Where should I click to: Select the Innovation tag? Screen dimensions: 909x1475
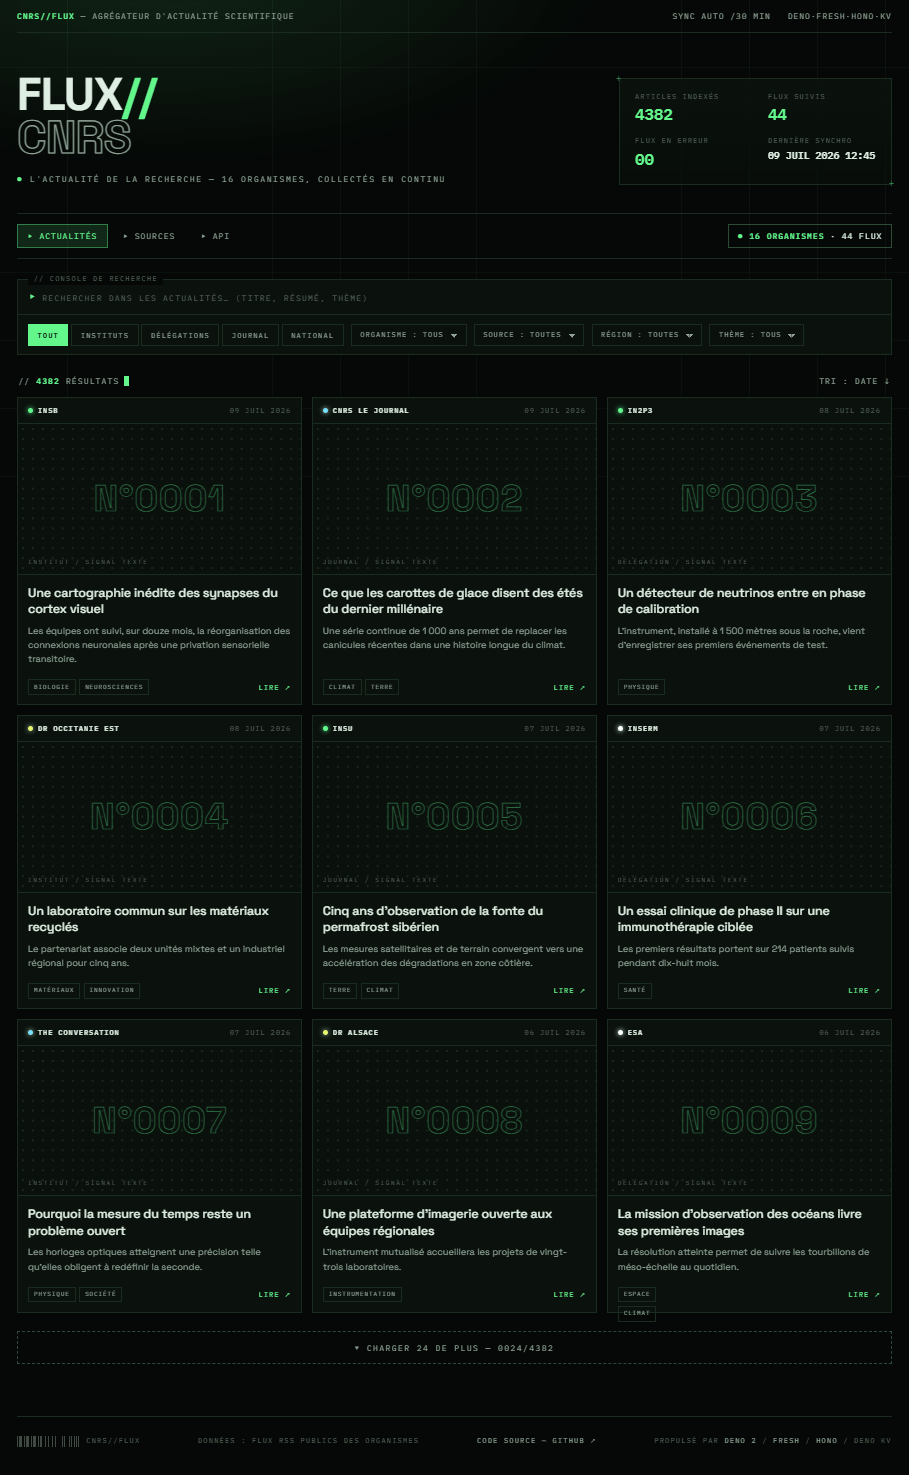coord(112,990)
